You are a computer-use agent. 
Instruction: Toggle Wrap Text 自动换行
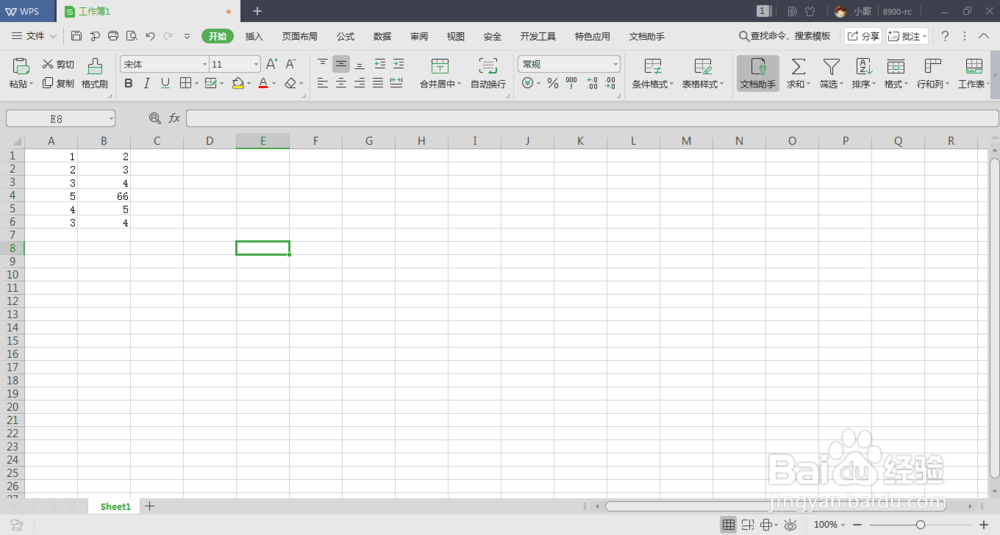tap(488, 73)
